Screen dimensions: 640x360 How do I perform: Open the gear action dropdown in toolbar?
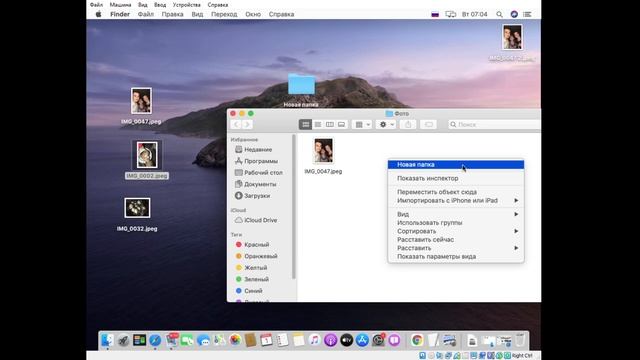[x=386, y=124]
